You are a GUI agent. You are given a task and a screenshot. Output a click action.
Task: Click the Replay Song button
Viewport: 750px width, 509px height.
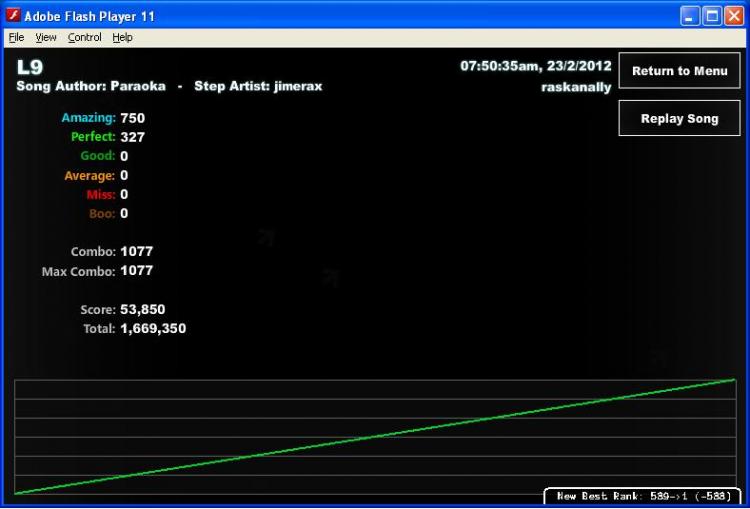point(679,118)
